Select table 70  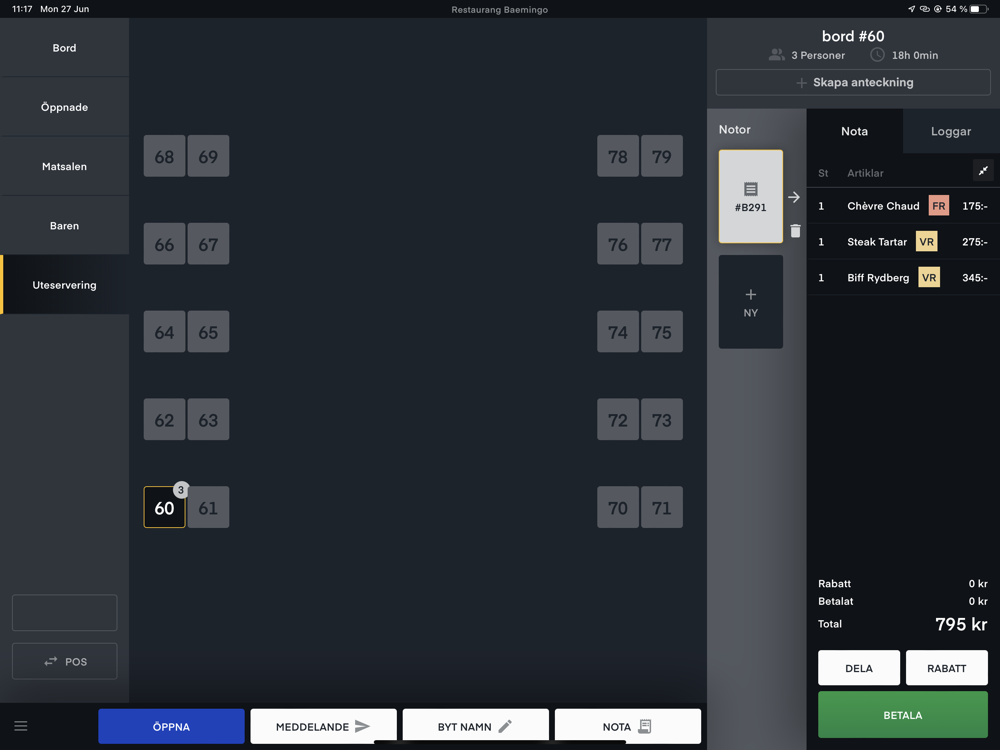[x=618, y=508]
